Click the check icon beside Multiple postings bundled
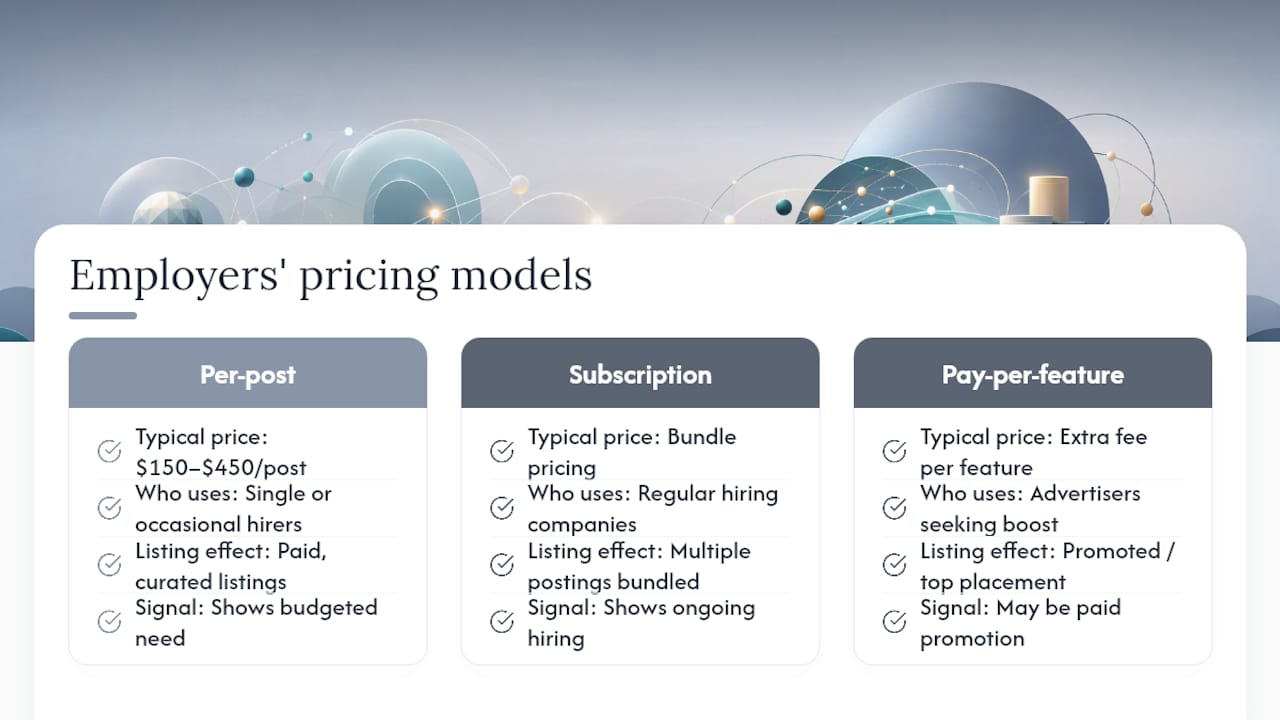 (x=502, y=566)
